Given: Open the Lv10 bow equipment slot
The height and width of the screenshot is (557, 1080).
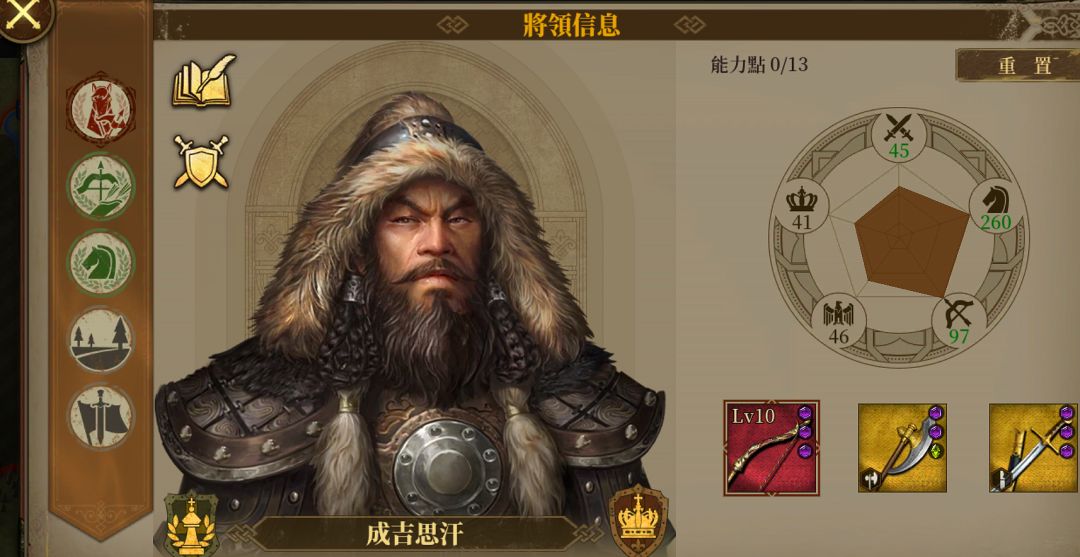Looking at the screenshot, I should pyautogui.click(x=771, y=448).
